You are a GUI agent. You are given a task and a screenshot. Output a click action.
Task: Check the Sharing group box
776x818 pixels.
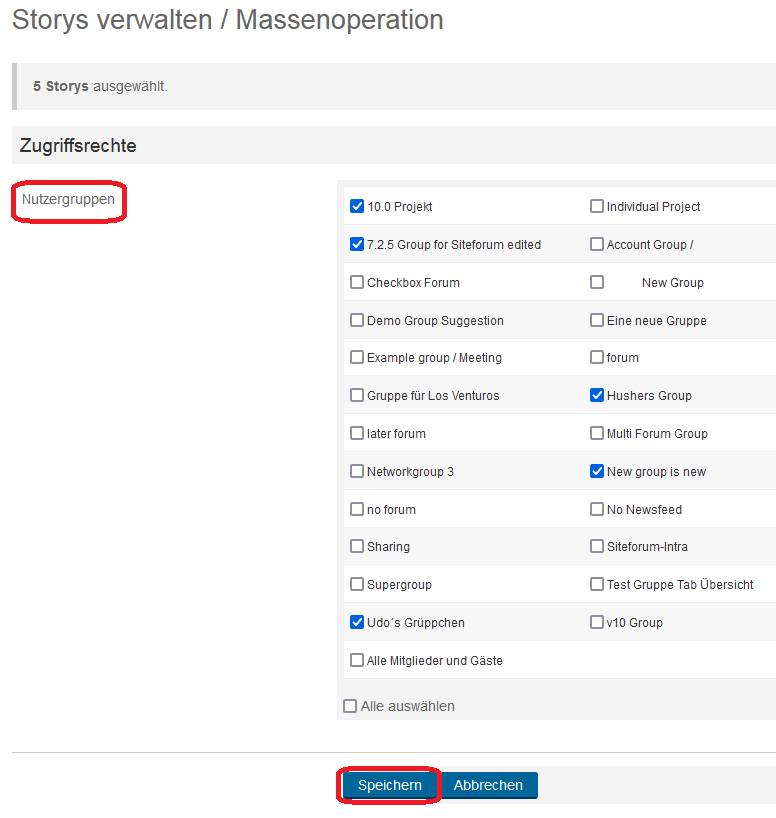pyautogui.click(x=357, y=546)
